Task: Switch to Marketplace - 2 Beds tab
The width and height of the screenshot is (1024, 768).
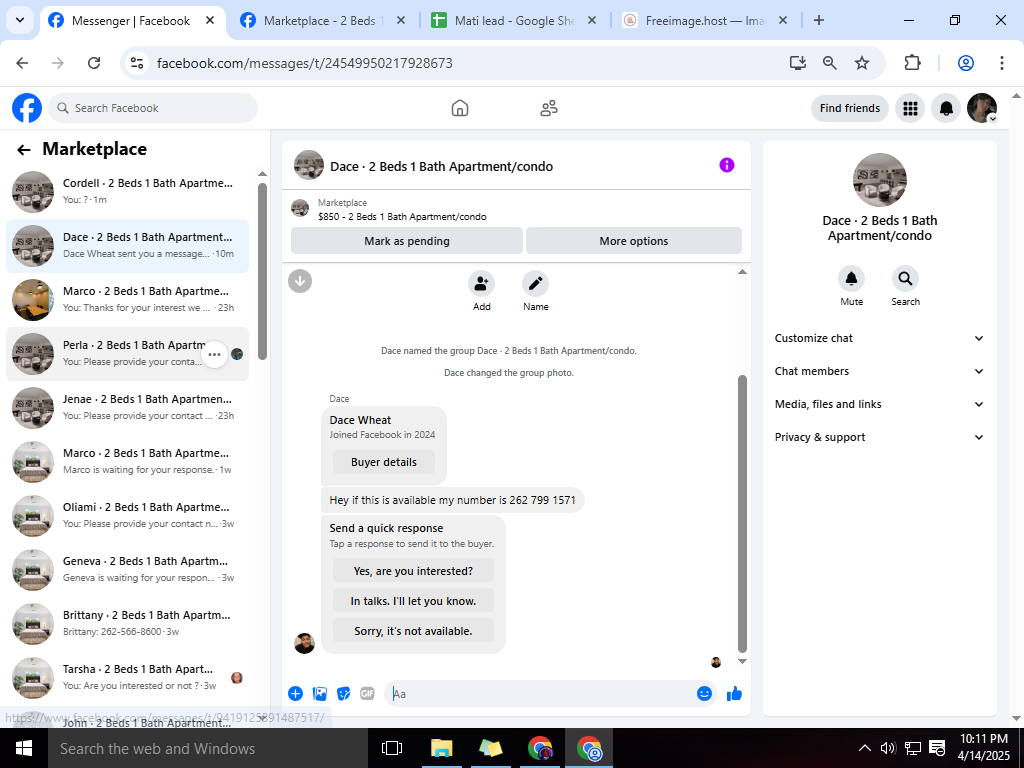Action: tap(323, 21)
